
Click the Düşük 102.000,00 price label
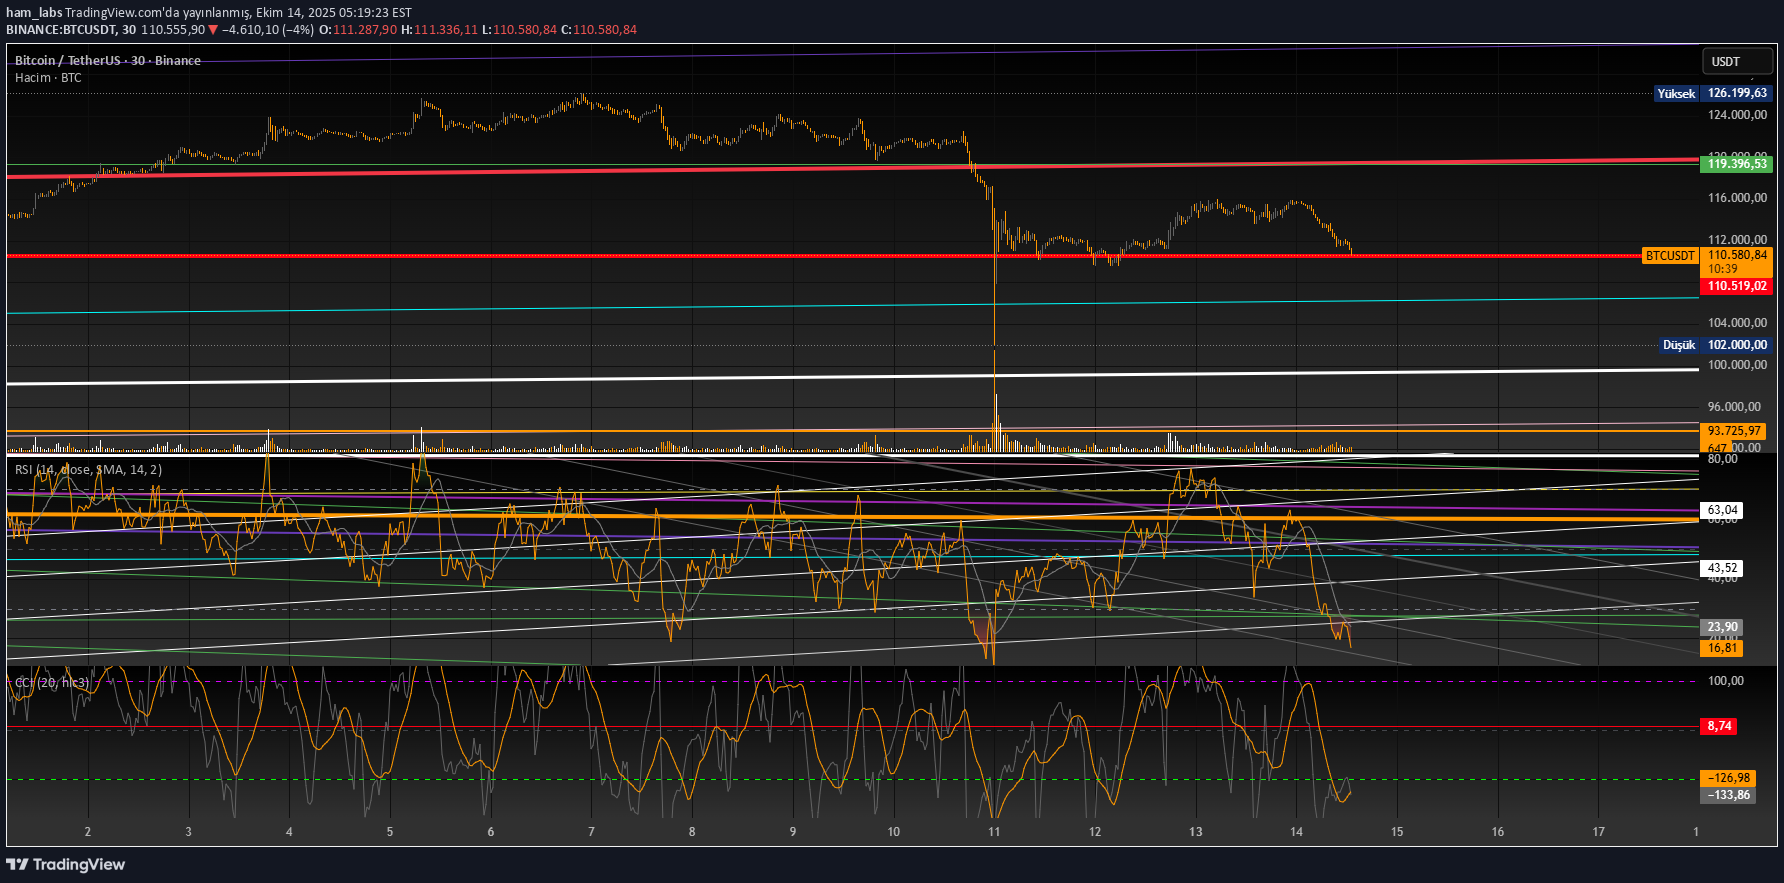[x=1714, y=345]
